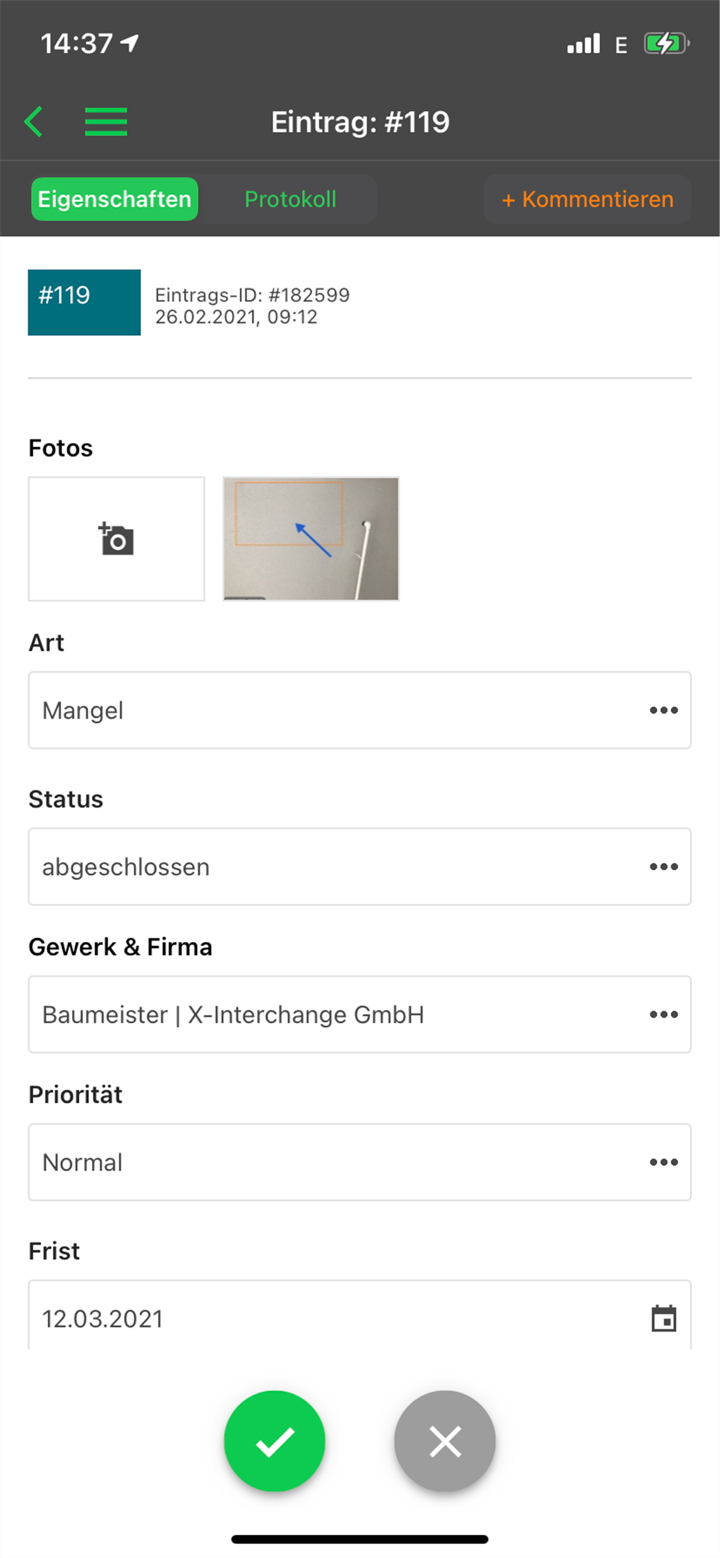This screenshot has width=720, height=1558.
Task: Open the Frist calendar picker icon
Action: click(663, 1318)
